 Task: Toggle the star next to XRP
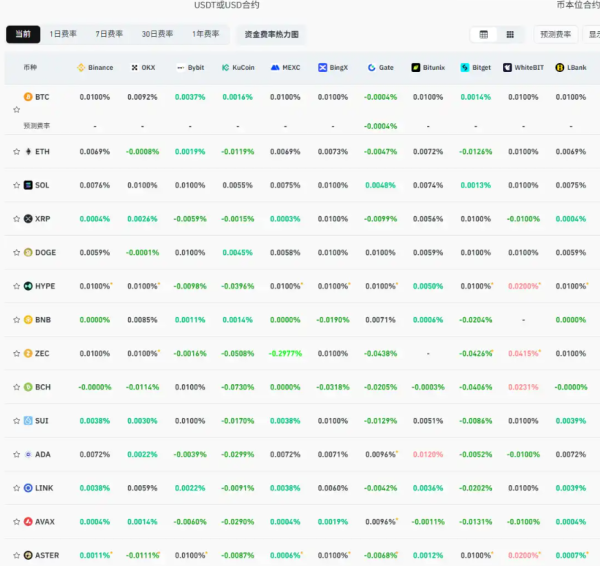pyautogui.click(x=16, y=219)
